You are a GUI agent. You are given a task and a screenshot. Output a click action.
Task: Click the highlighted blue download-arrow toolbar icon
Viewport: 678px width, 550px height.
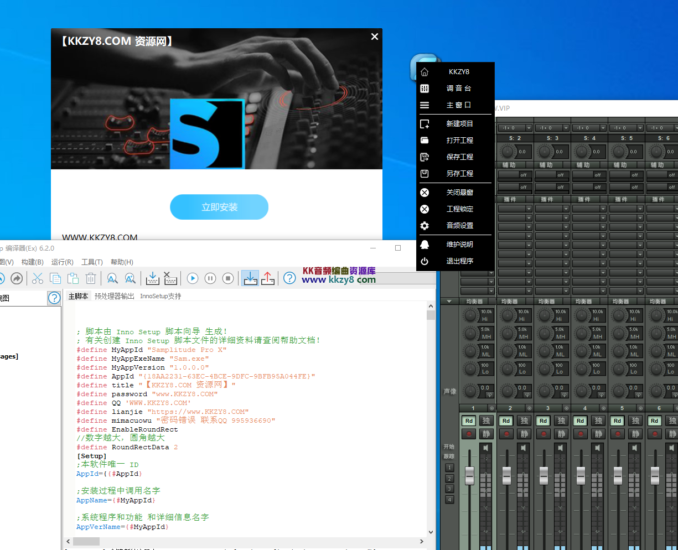coord(250,278)
